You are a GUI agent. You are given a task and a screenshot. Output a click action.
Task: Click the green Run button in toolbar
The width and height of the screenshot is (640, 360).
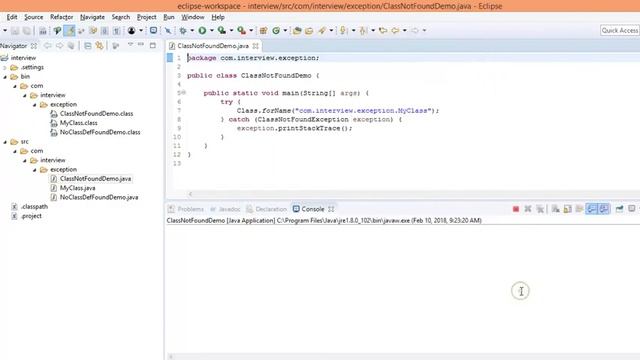202,31
